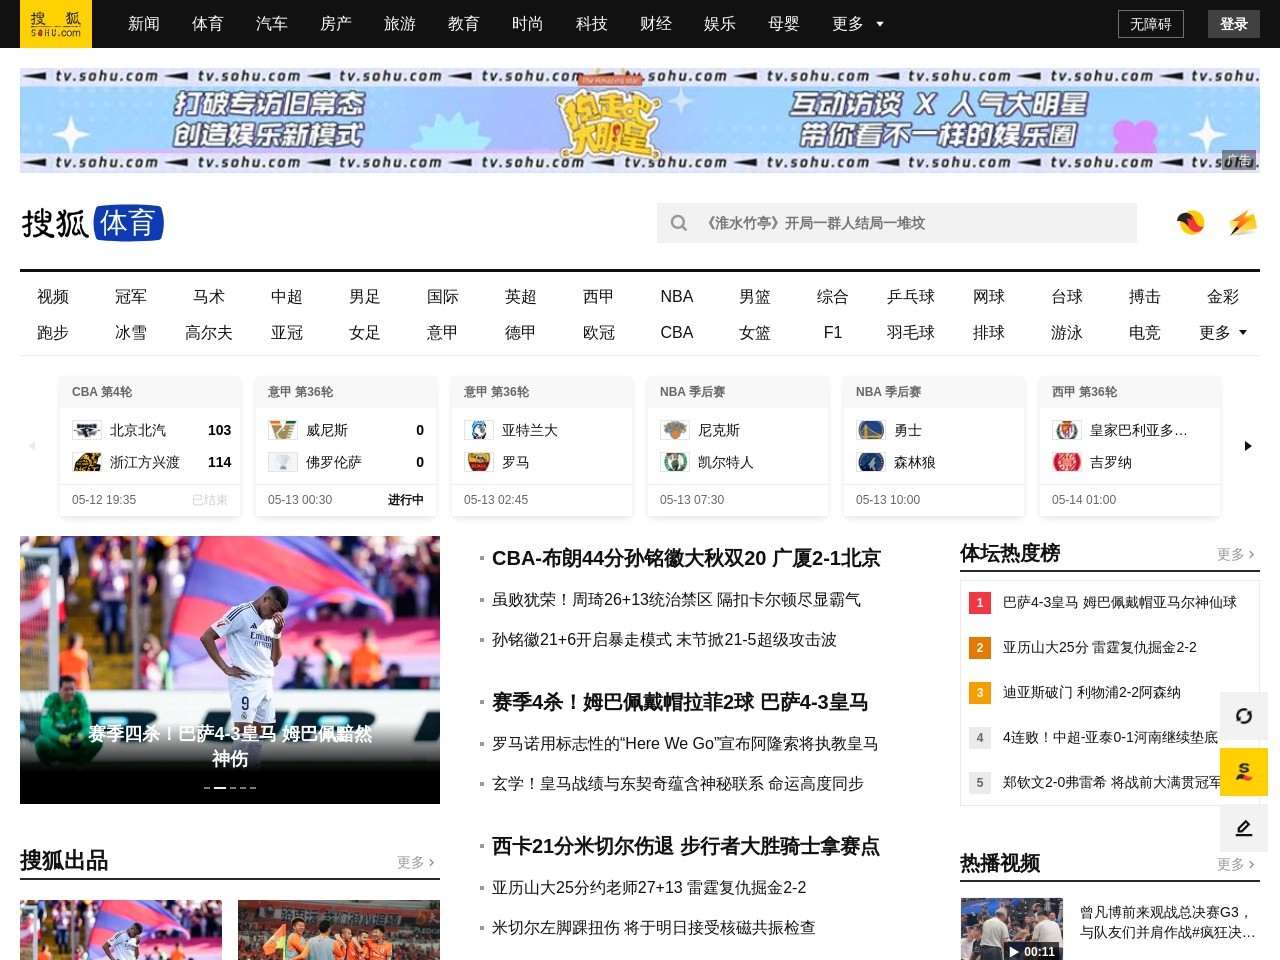
Task: Click Zhejiang Fangxingdu team logo
Action: point(87,462)
